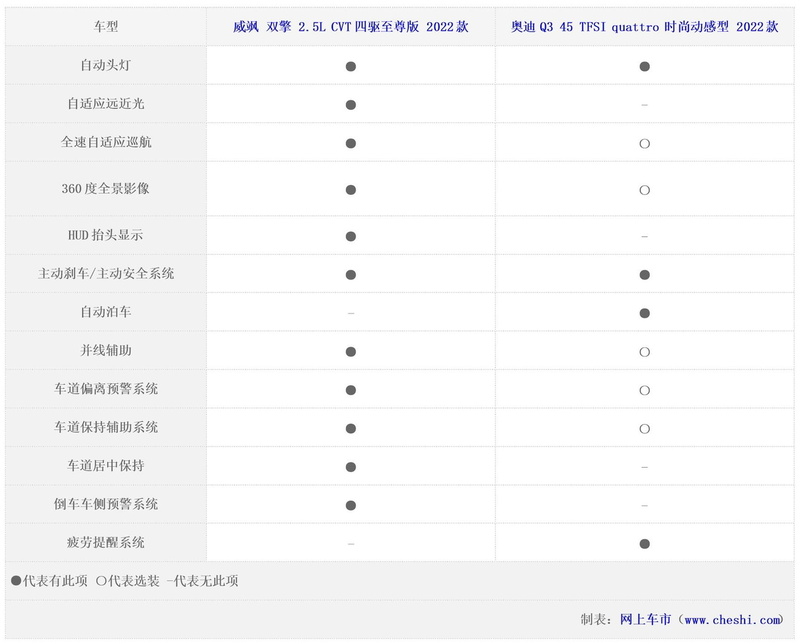Click 威飒 filled dot for 360度全景影像
Screen dimensions: 800x644
point(351,190)
